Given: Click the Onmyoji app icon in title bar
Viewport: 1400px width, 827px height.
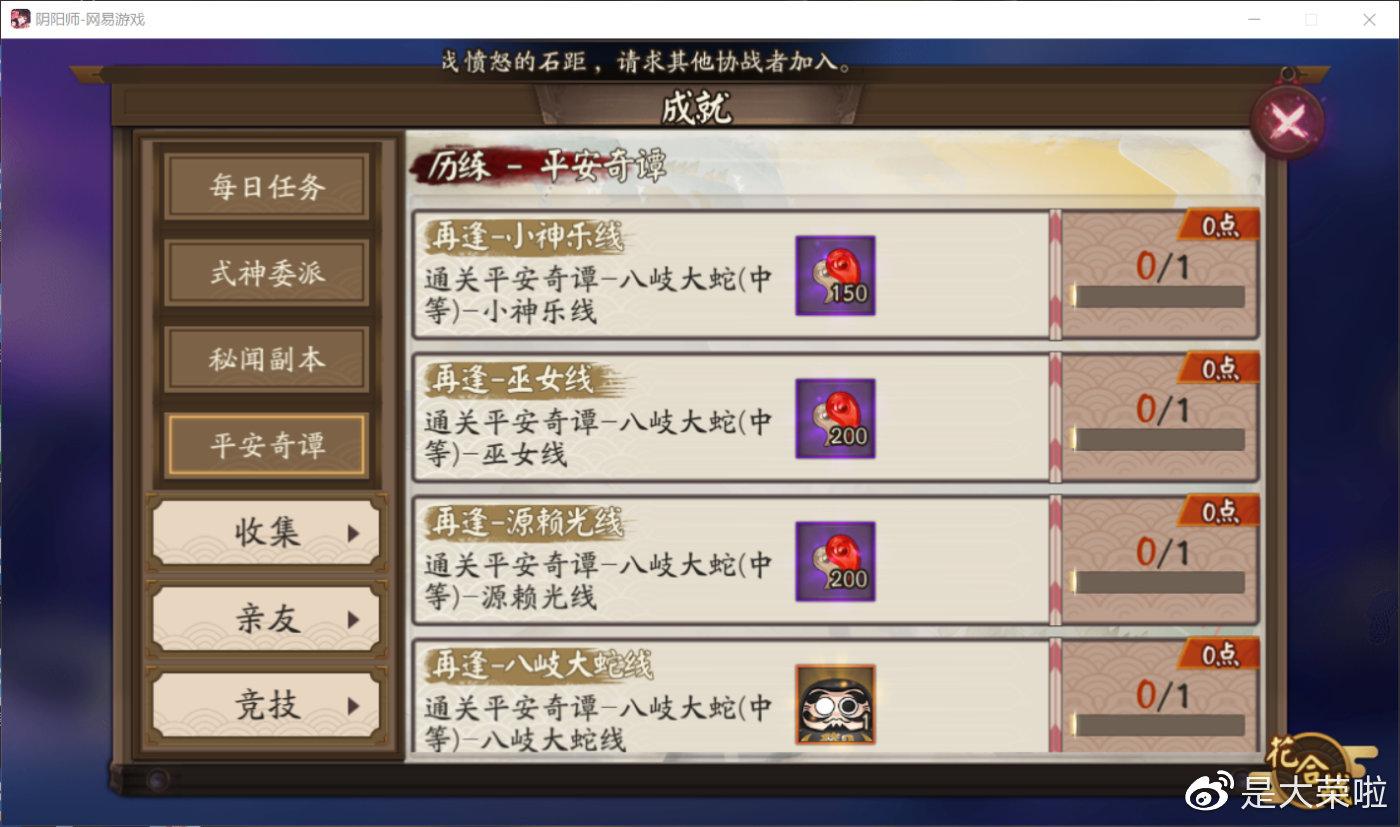Looking at the screenshot, I should click(x=20, y=19).
